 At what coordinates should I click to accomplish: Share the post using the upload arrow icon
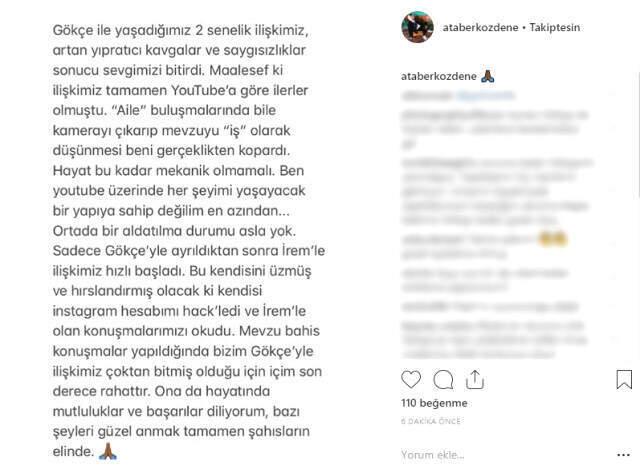point(475,379)
